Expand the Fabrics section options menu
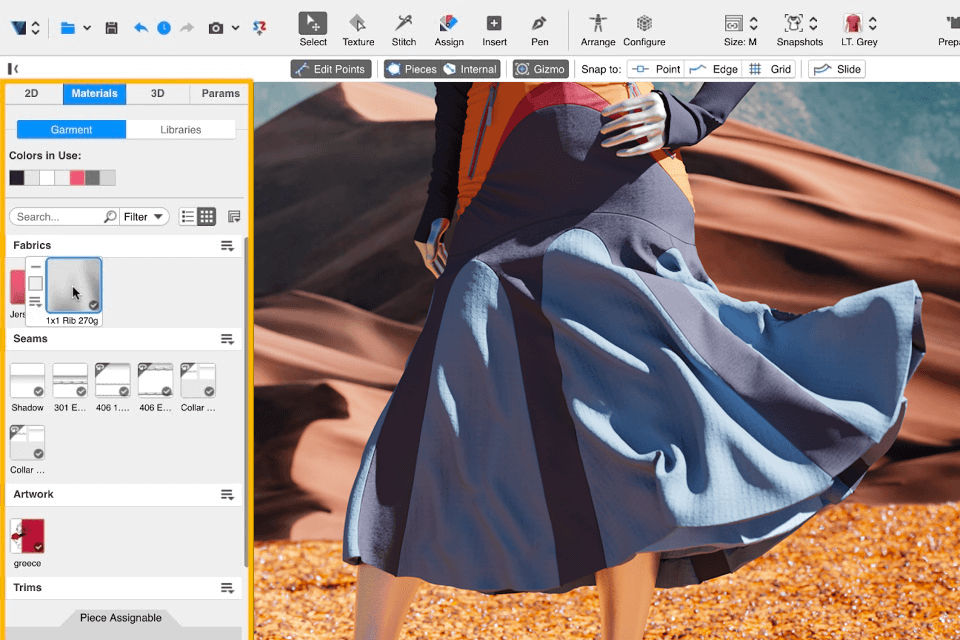Image resolution: width=960 pixels, height=640 pixels. click(227, 246)
